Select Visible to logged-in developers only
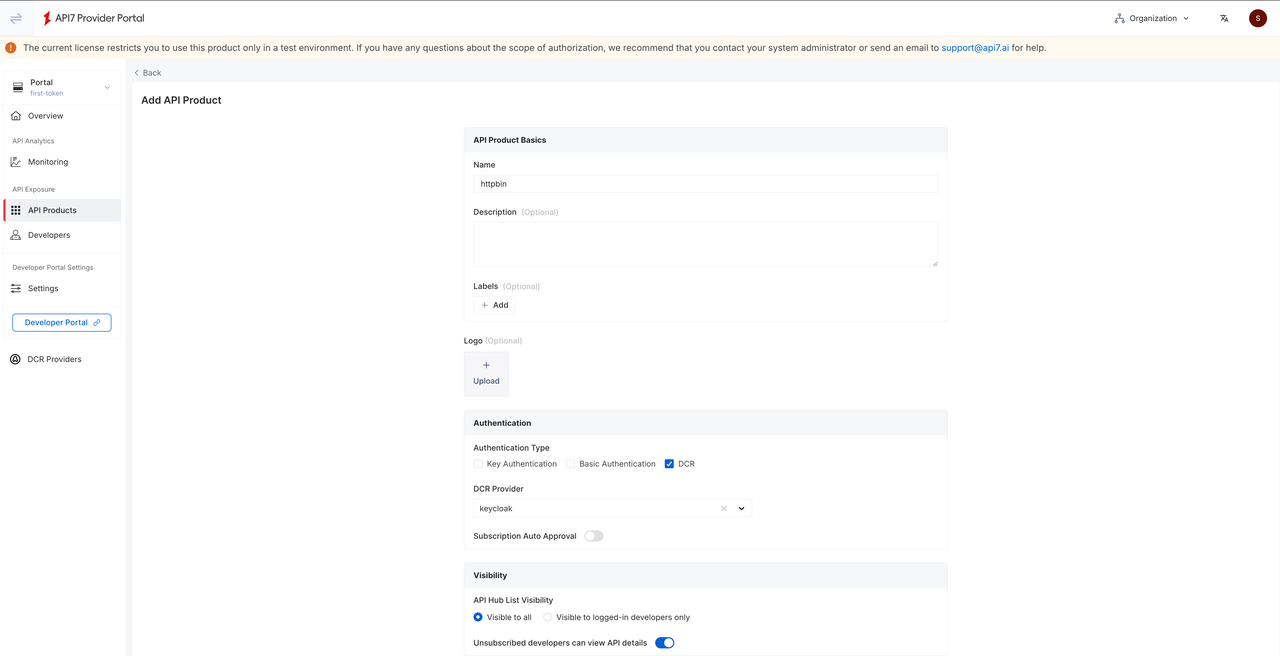Image resolution: width=1280 pixels, height=656 pixels. click(x=547, y=617)
